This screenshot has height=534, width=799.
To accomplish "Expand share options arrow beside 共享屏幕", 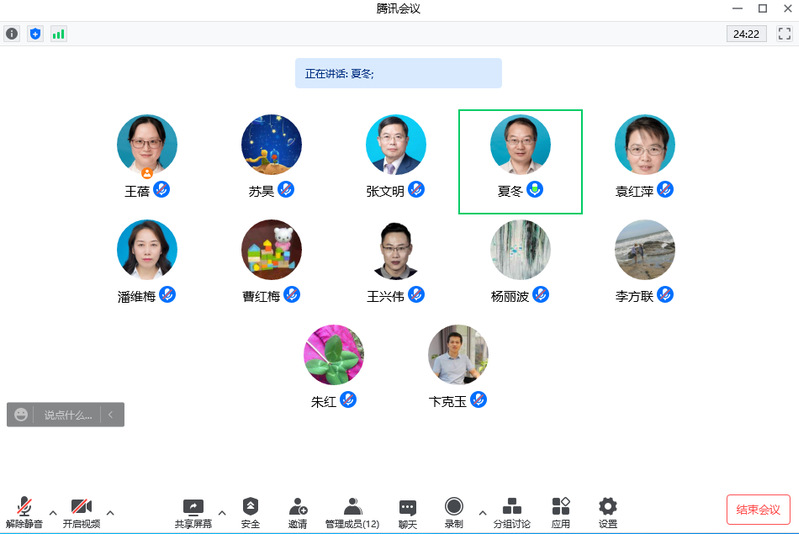I will click(222, 513).
